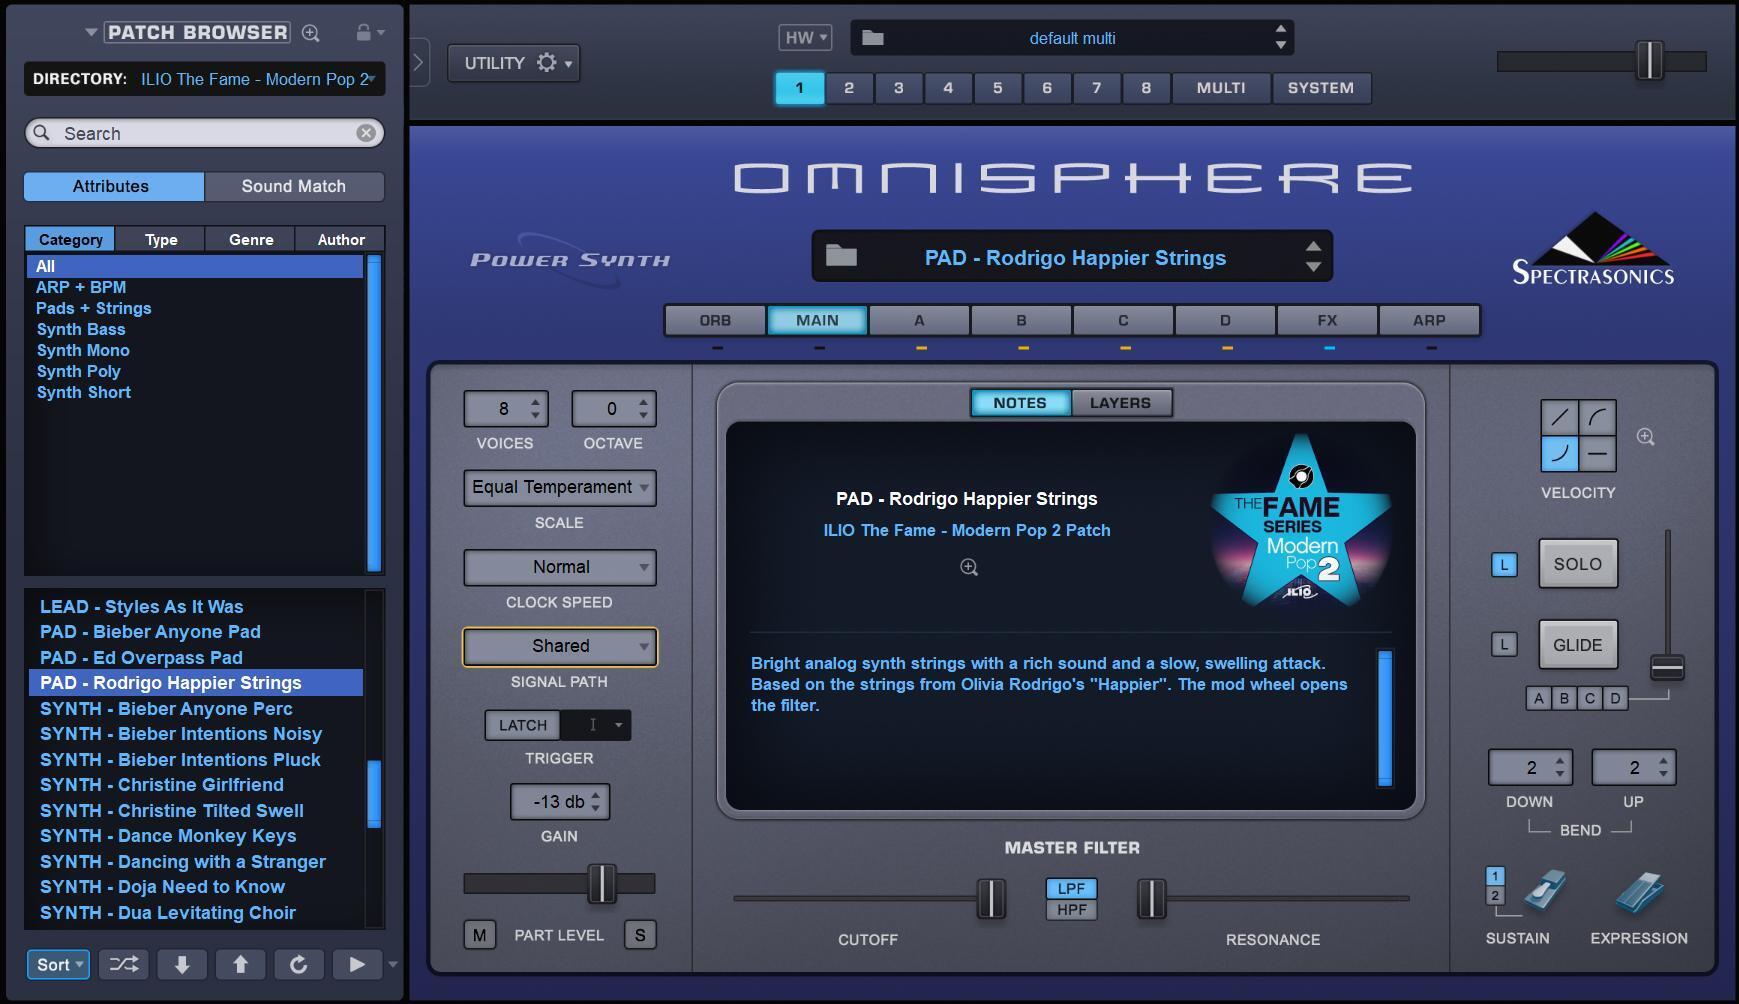Open the Clock Speed dropdown showing Normal
The height and width of the screenshot is (1004, 1739).
(x=559, y=567)
